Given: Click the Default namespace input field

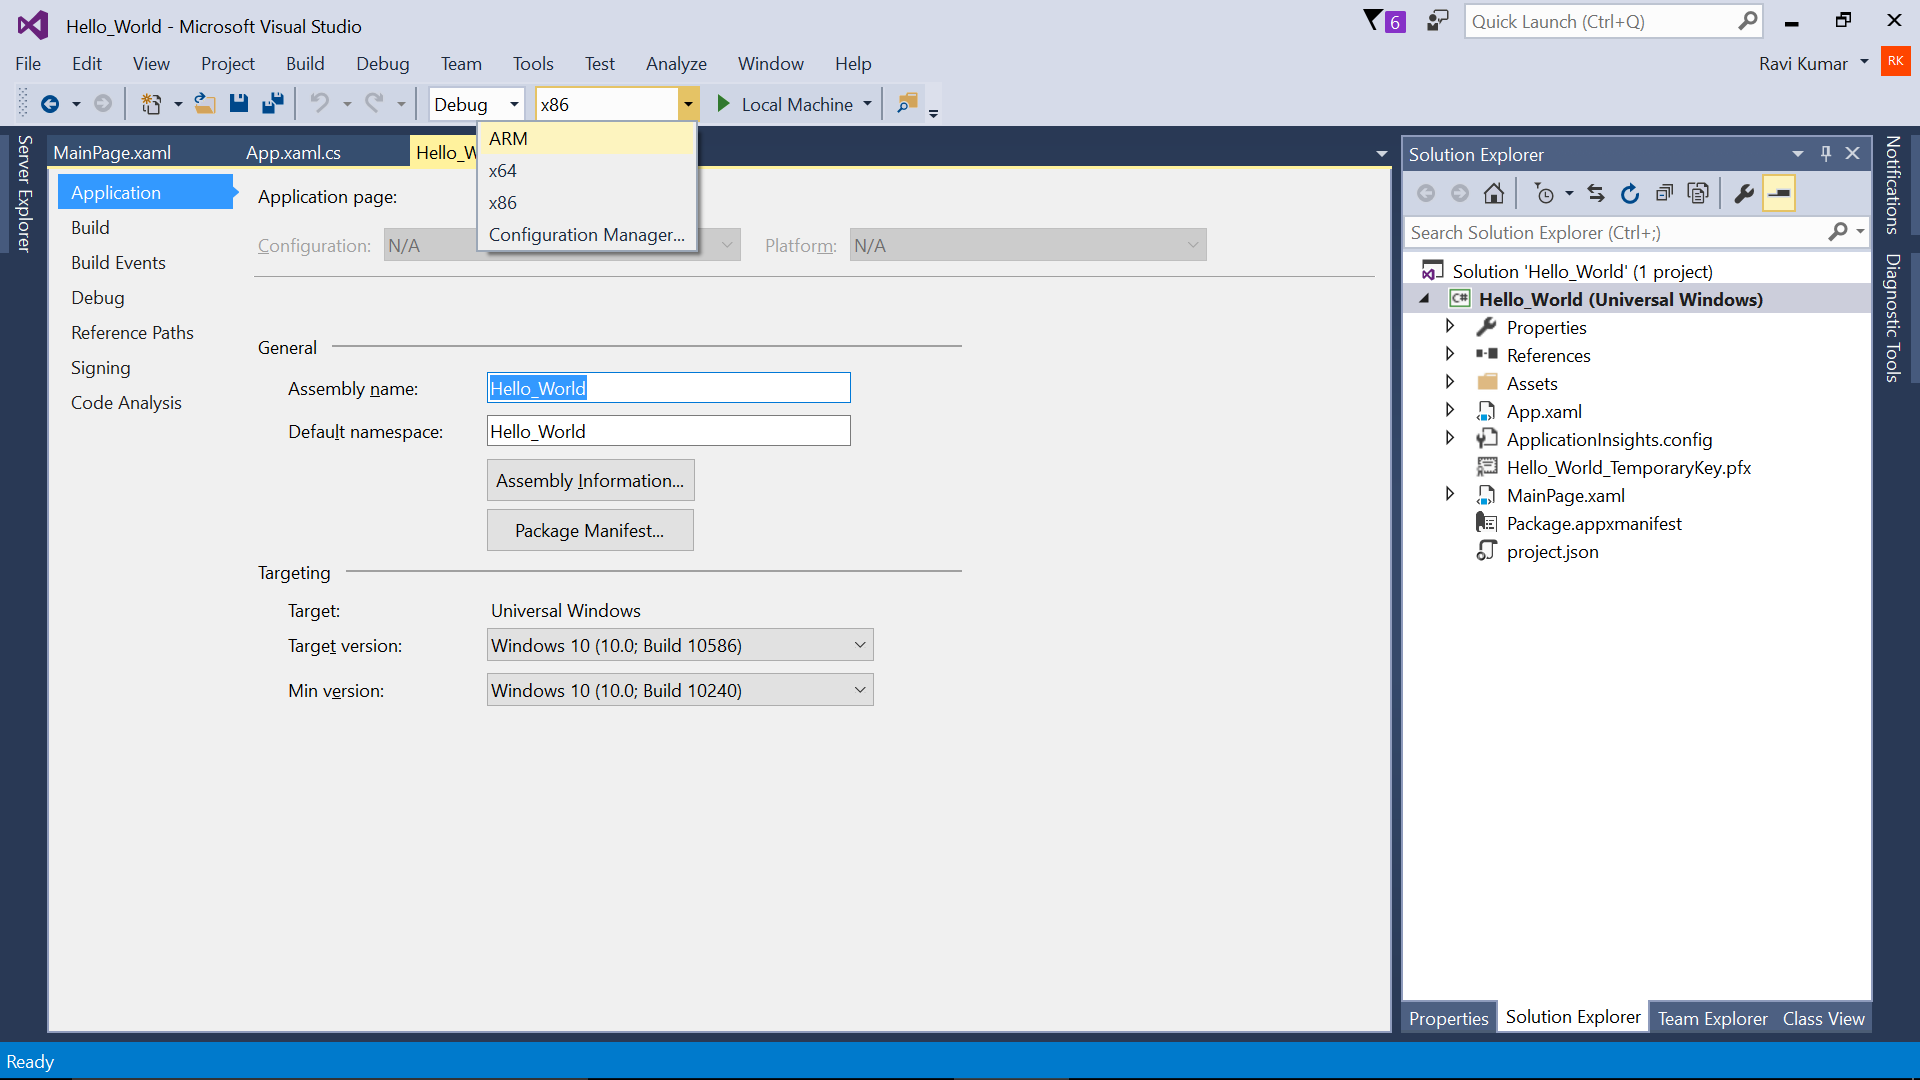Looking at the screenshot, I should (x=668, y=431).
